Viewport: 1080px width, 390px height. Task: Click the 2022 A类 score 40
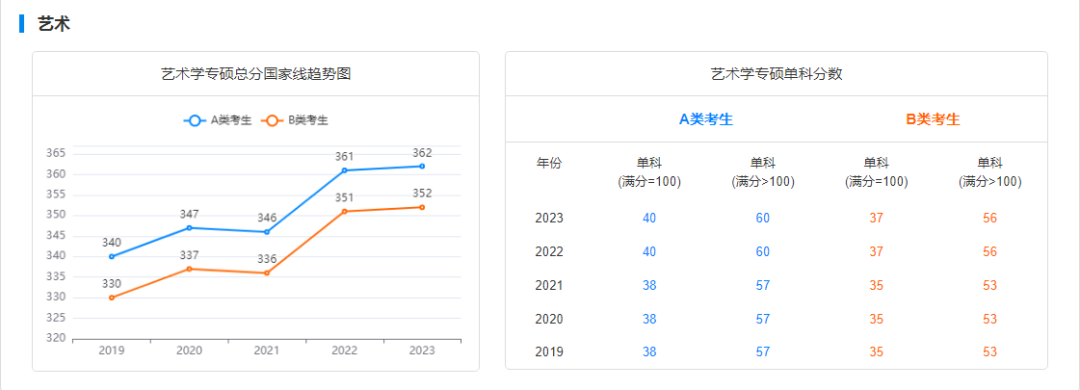click(x=650, y=252)
